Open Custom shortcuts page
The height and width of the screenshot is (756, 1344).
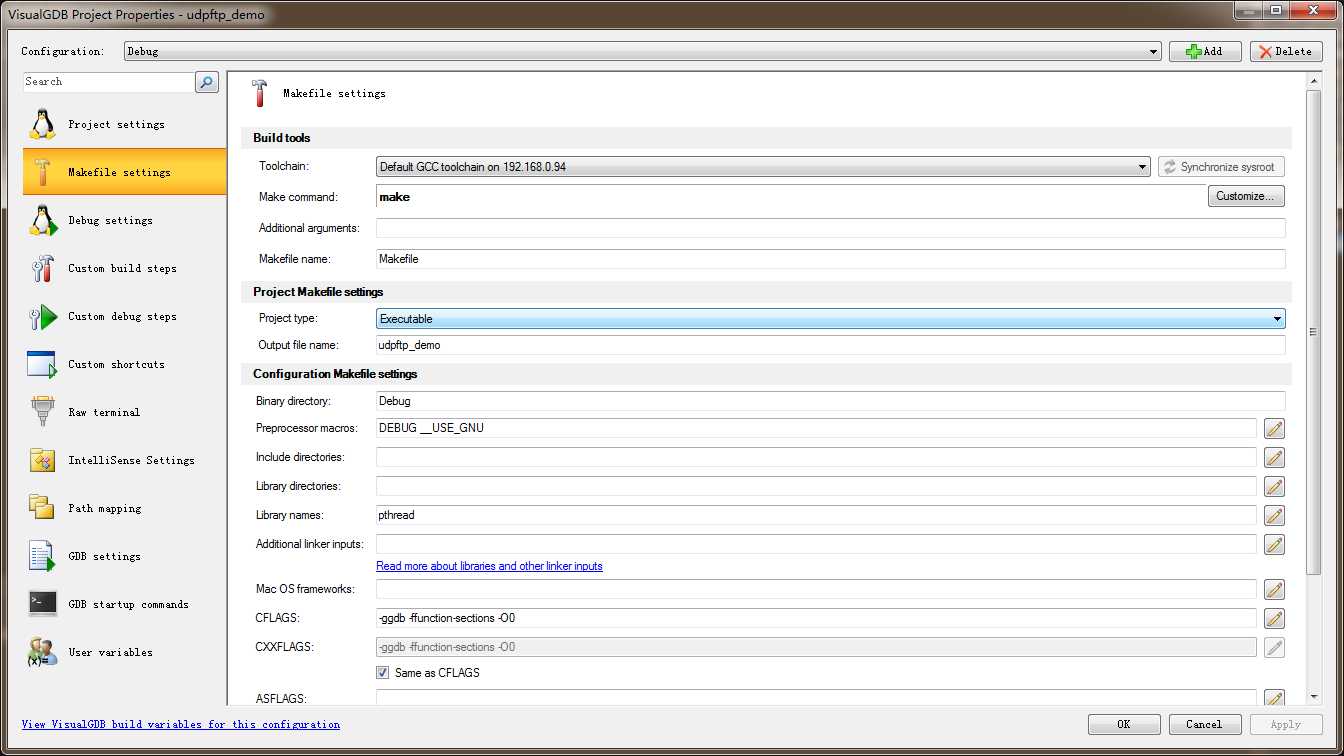[x=124, y=364]
